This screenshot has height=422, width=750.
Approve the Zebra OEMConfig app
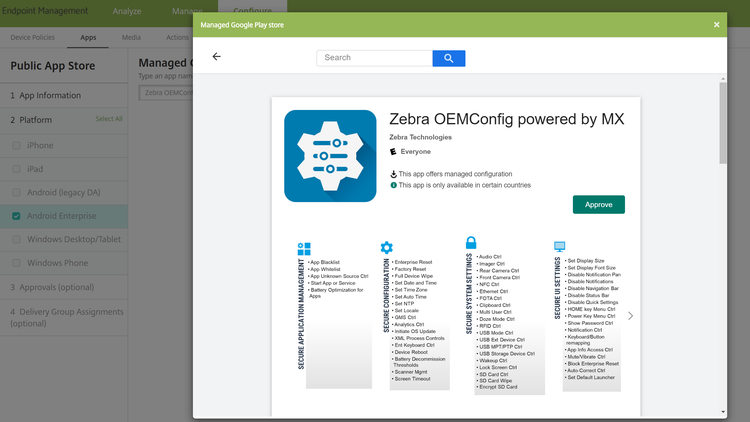[598, 204]
